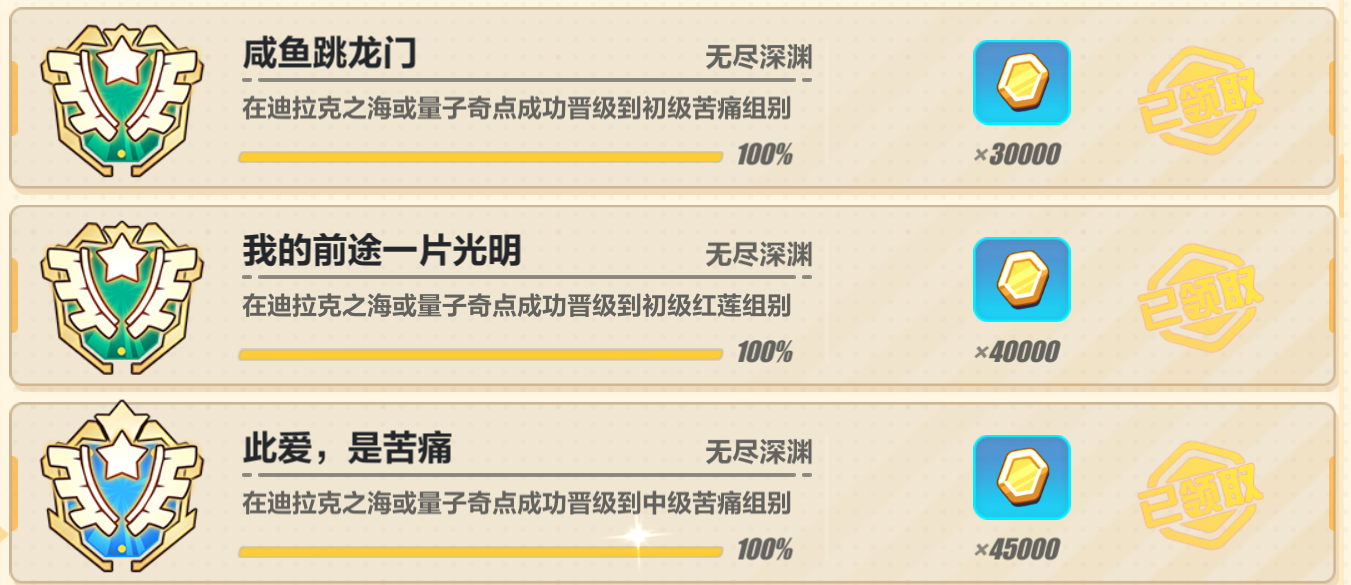Image resolution: width=1351 pixels, height=585 pixels.
Task: Click the coin reward icon above ×45000
Action: click(x=1021, y=477)
